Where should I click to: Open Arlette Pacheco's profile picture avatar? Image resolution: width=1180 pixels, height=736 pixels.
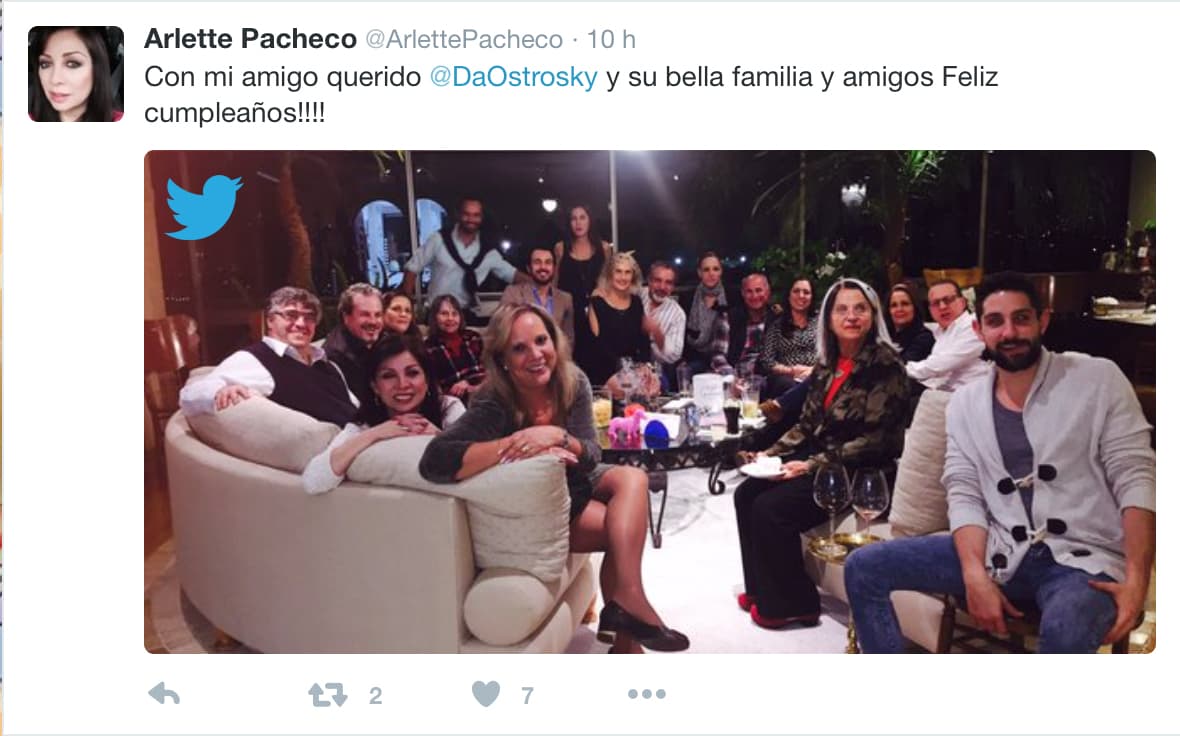click(76, 74)
